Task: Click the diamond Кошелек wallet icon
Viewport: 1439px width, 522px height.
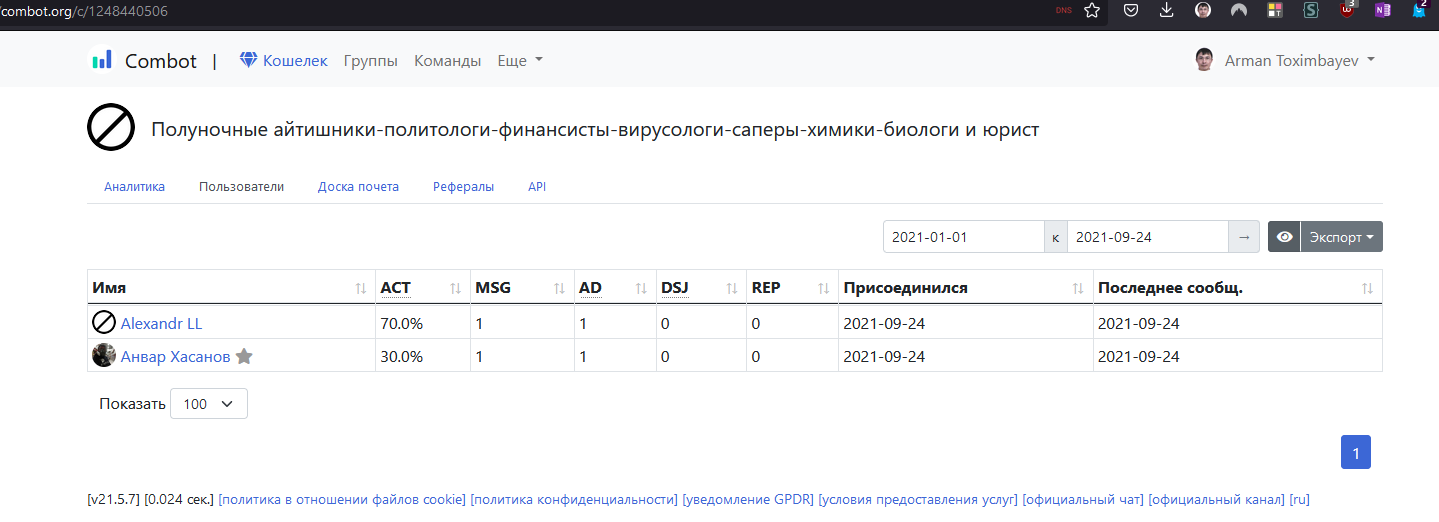Action: [249, 60]
